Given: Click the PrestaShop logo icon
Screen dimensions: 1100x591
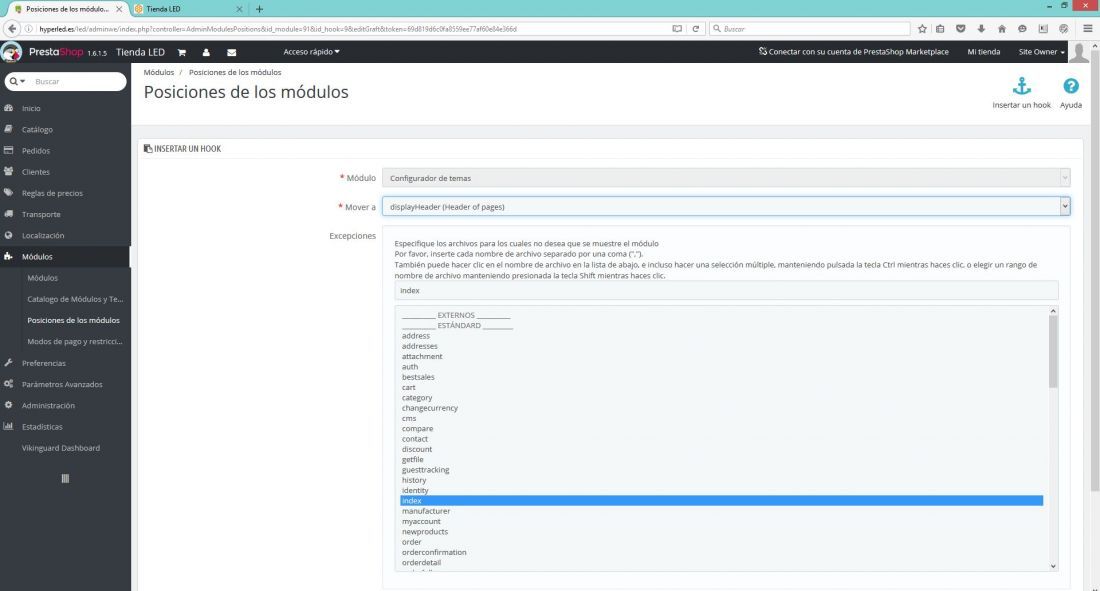Looking at the screenshot, I should (x=11, y=52).
